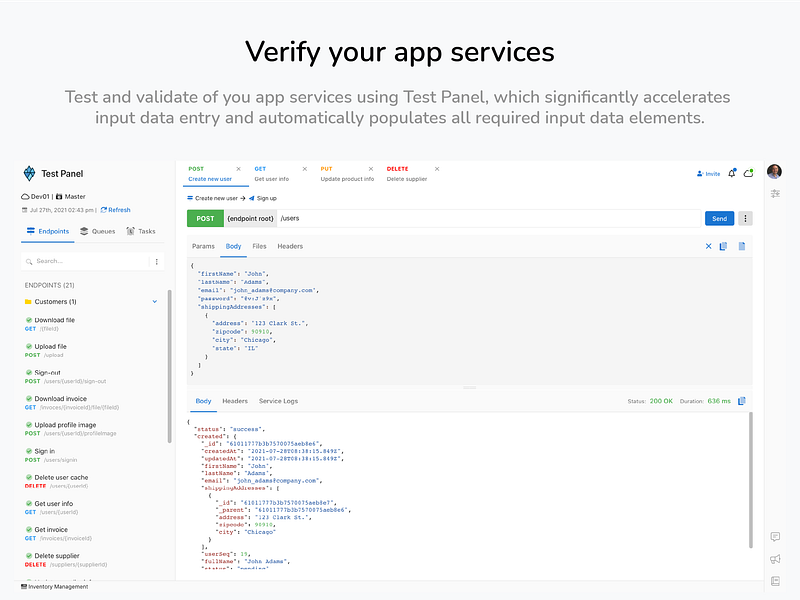Click the Customers folder icon
The width and height of the screenshot is (800, 600).
pyautogui.click(x=28, y=302)
